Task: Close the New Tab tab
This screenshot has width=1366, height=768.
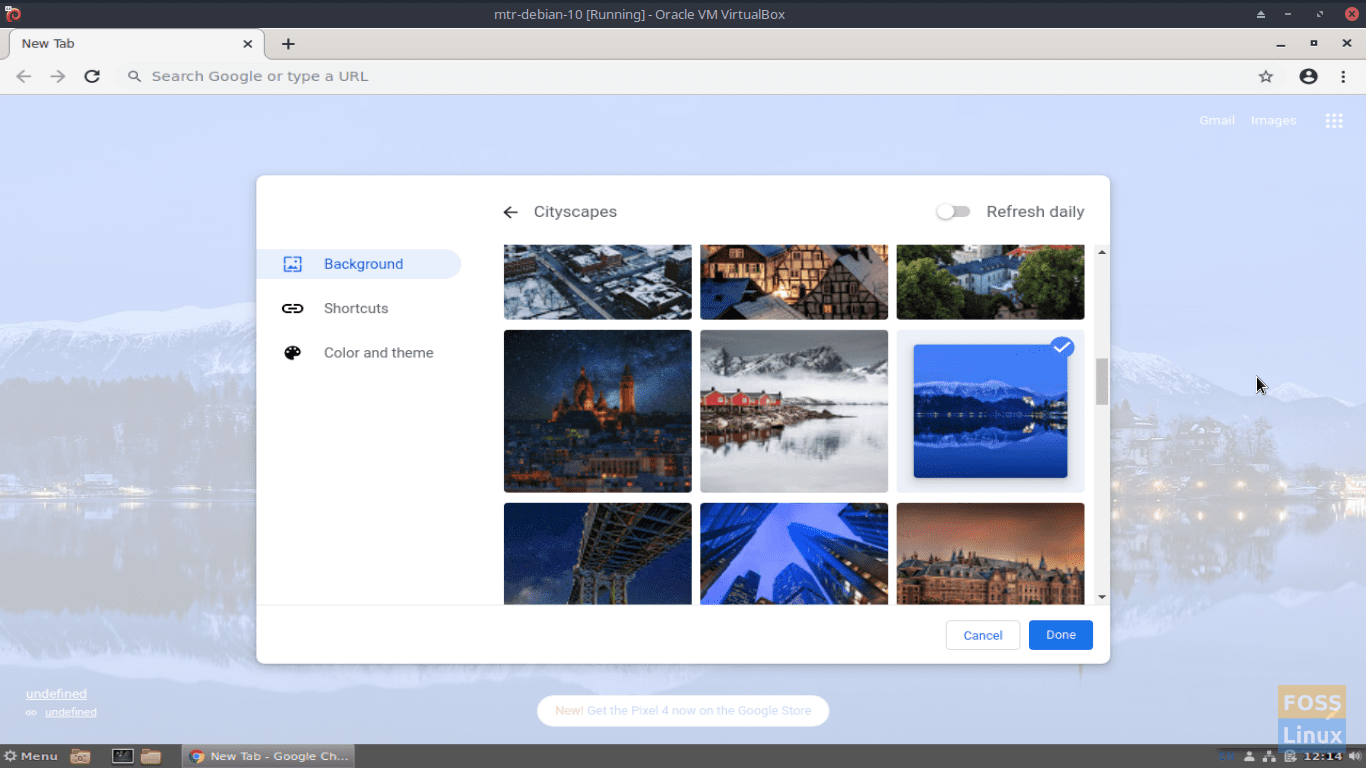Action: 248,44
